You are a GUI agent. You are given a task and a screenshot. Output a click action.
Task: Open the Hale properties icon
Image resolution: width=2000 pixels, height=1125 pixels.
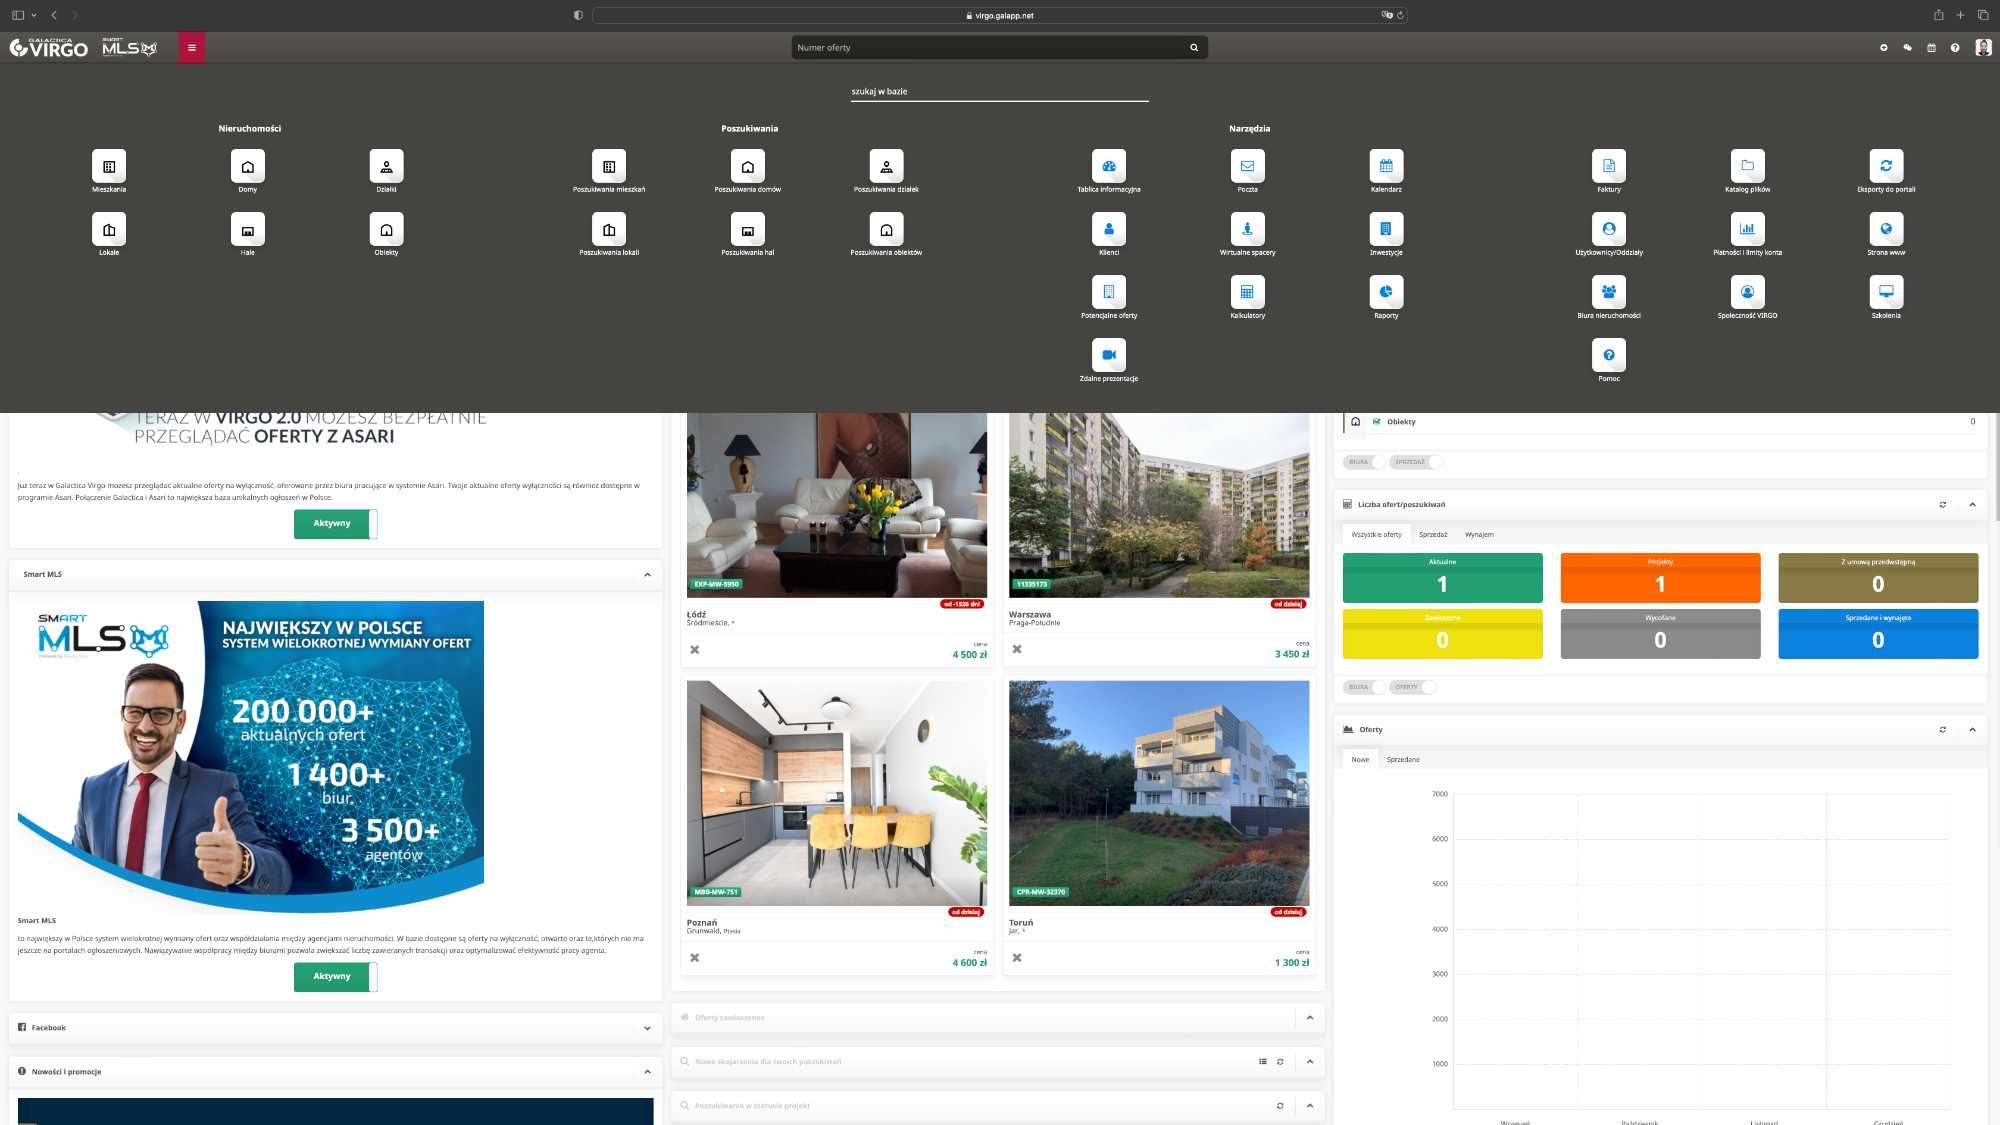tap(248, 229)
